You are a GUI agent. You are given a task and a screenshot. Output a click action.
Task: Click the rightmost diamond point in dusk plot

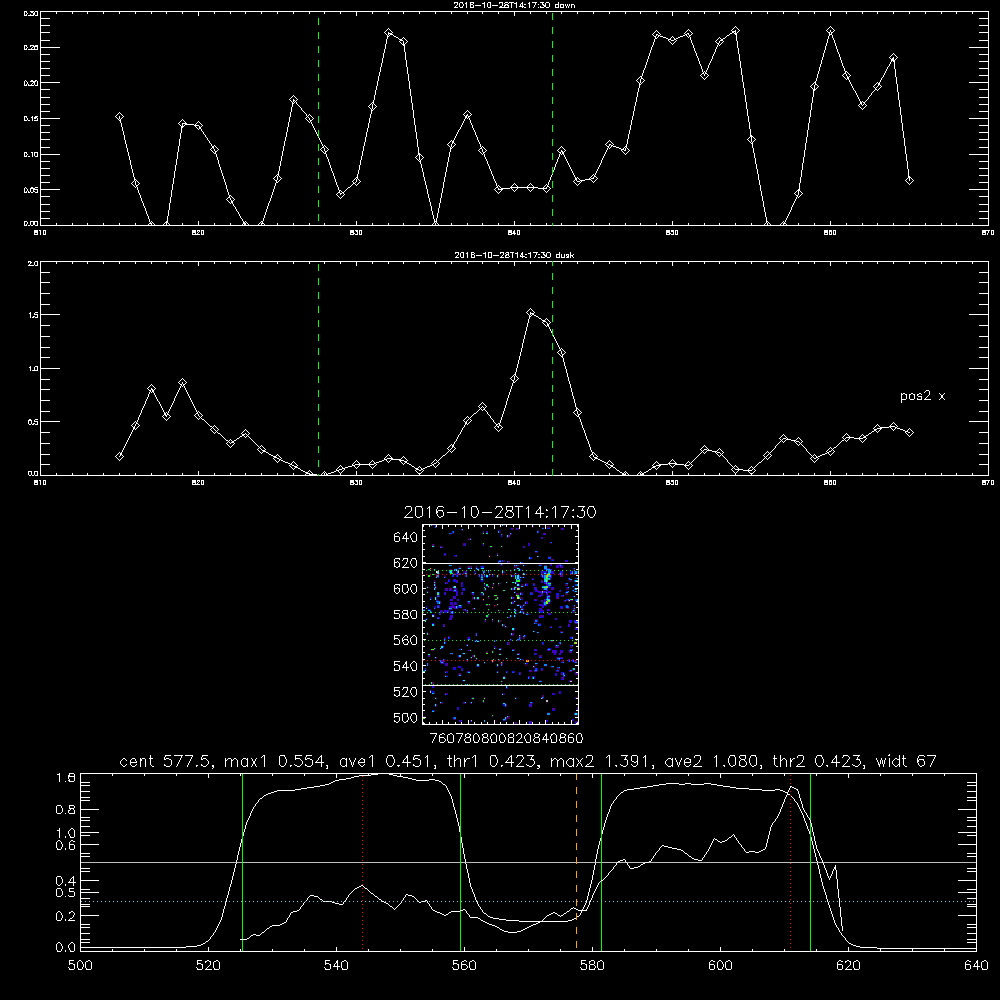click(909, 432)
